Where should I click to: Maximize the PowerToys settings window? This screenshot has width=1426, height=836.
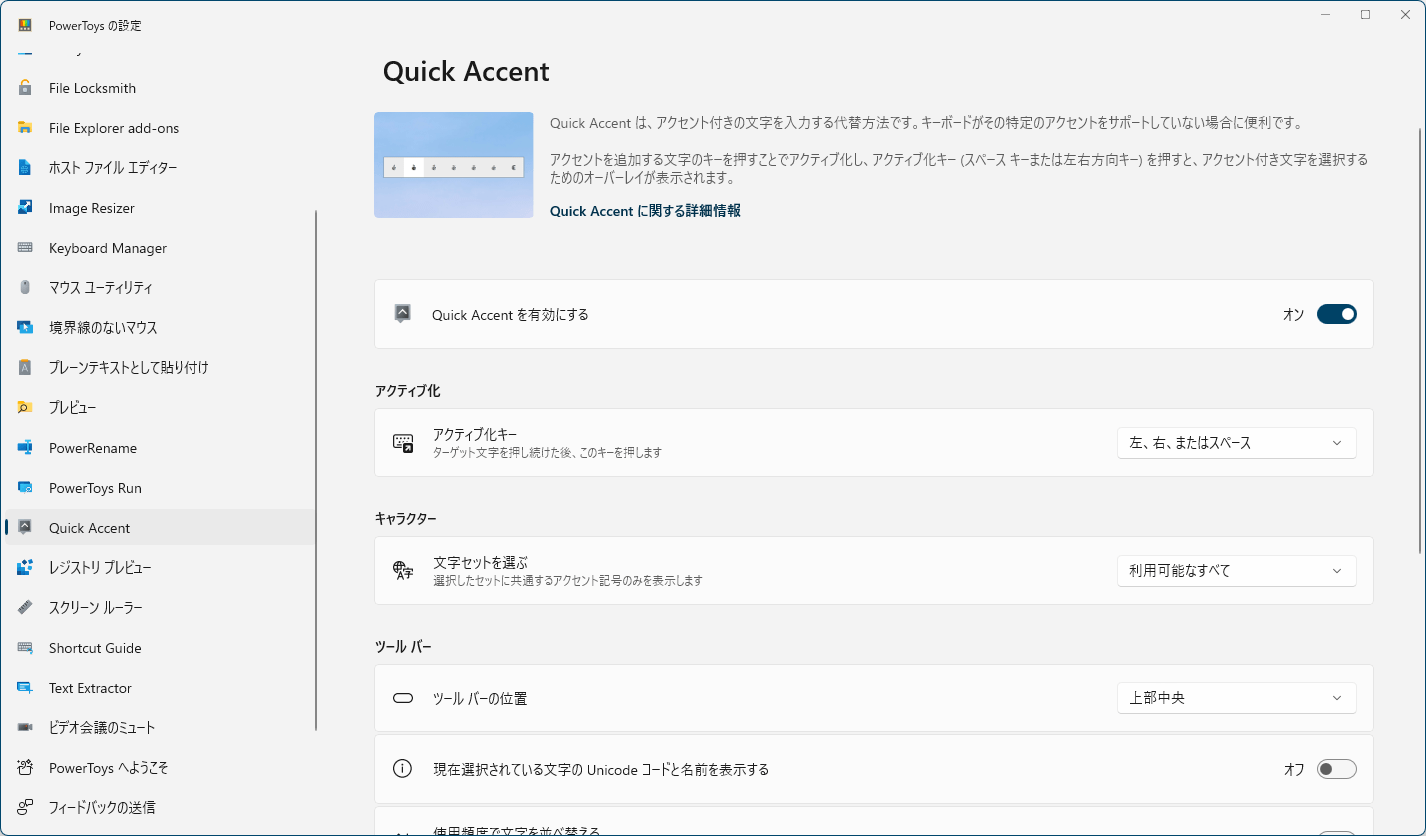[1365, 15]
